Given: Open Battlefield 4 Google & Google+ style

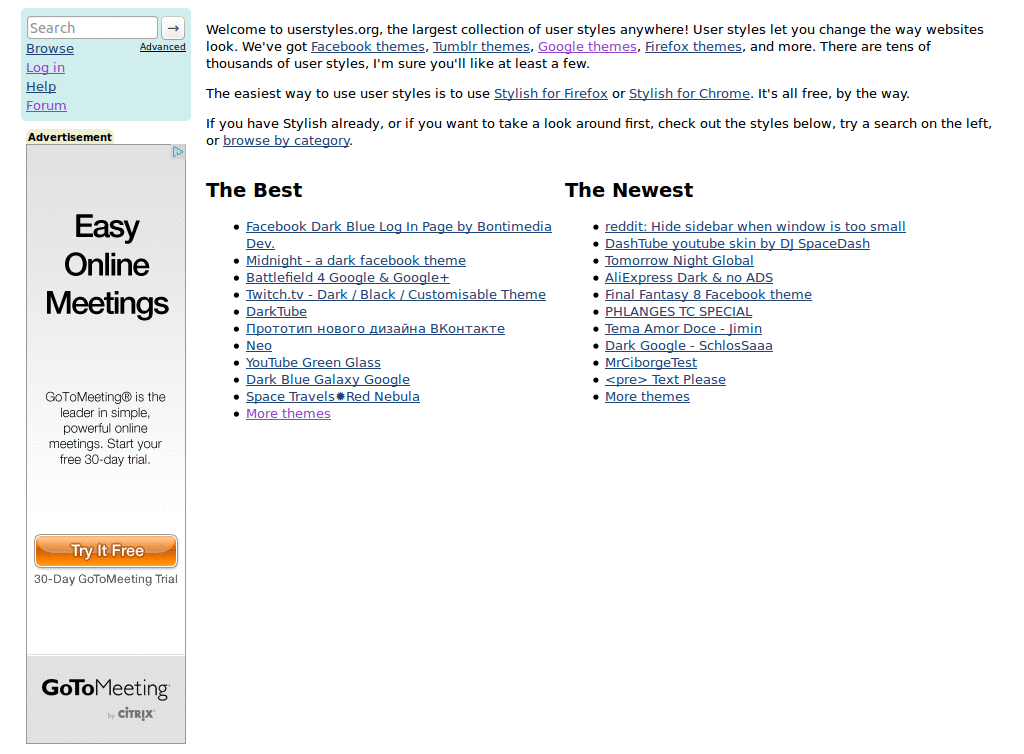Looking at the screenshot, I should (347, 277).
